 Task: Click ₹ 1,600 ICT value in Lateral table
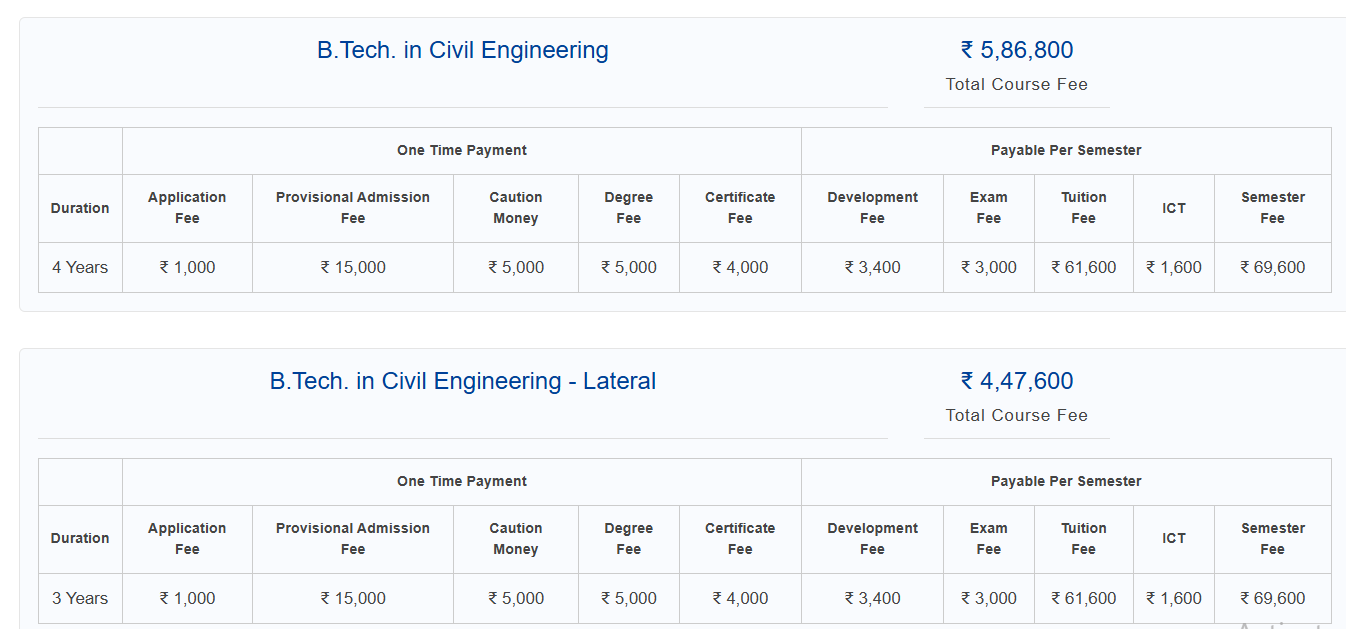[1173, 598]
